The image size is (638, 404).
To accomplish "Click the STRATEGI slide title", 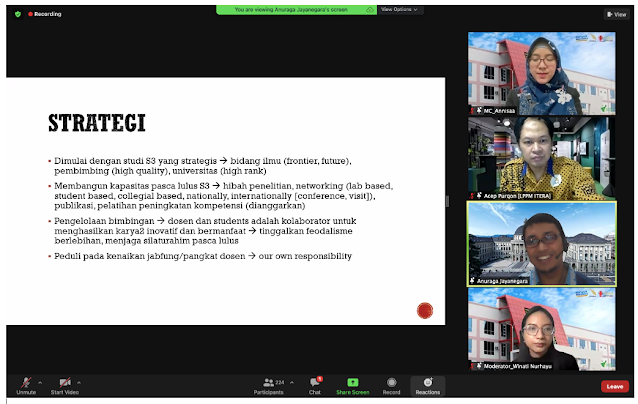I will pyautogui.click(x=97, y=123).
